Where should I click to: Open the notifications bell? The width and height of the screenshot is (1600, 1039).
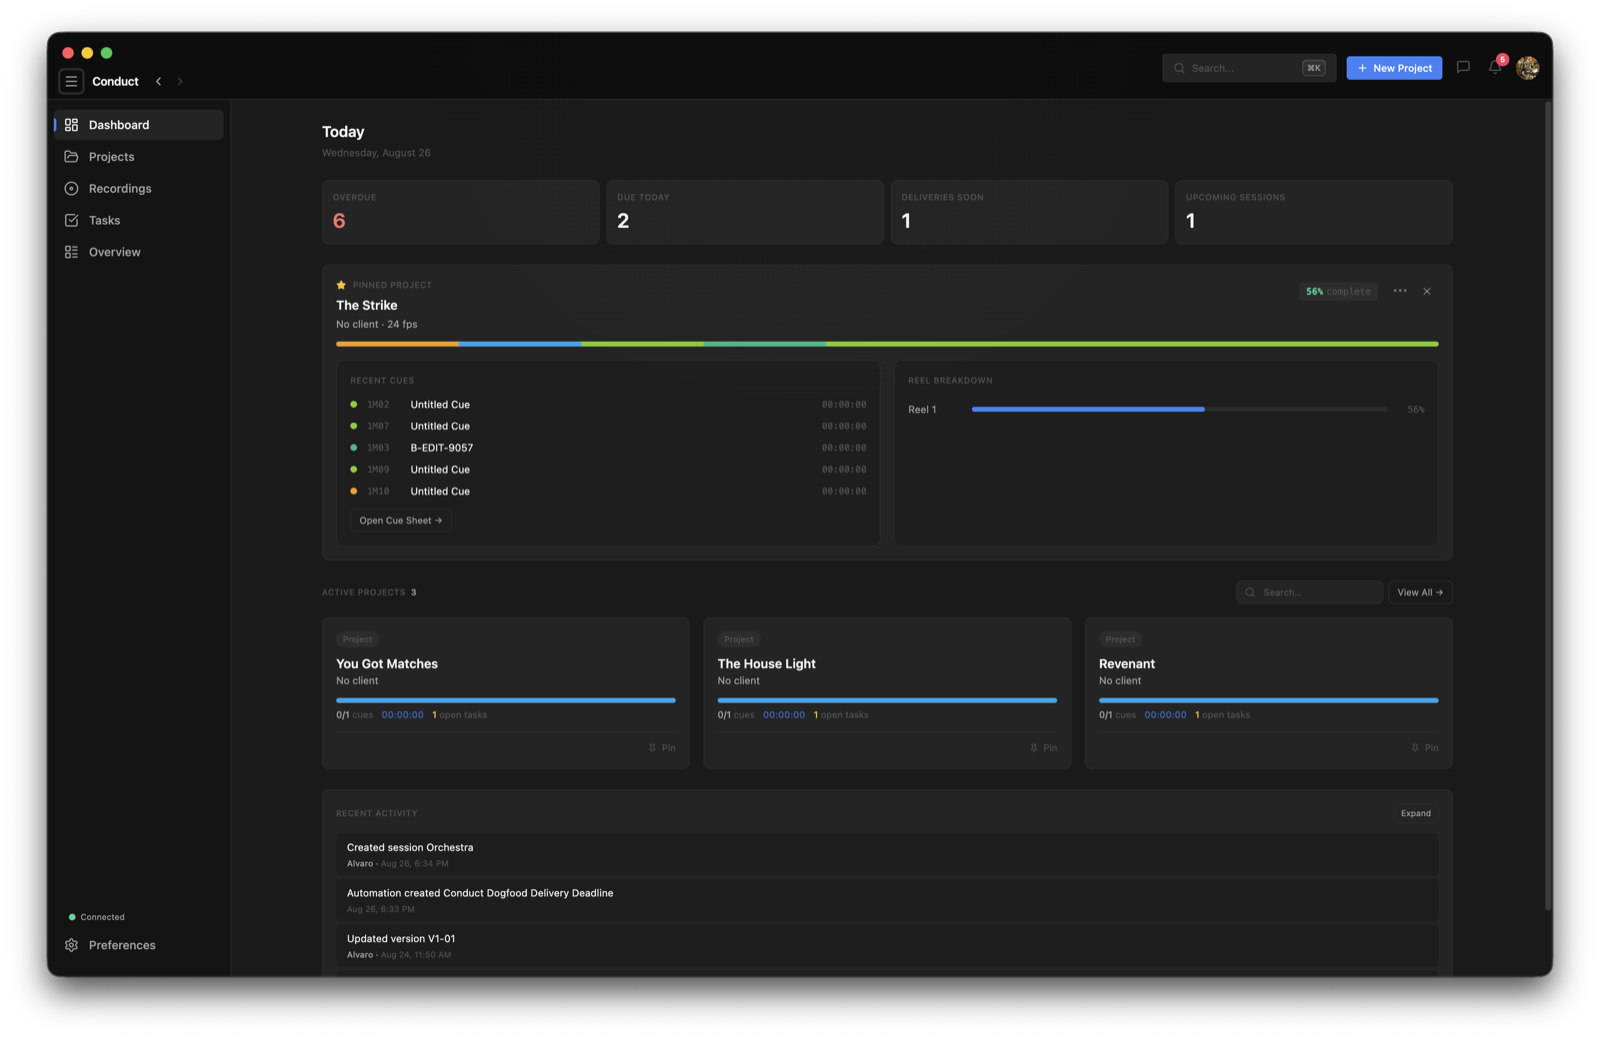pyautogui.click(x=1495, y=67)
